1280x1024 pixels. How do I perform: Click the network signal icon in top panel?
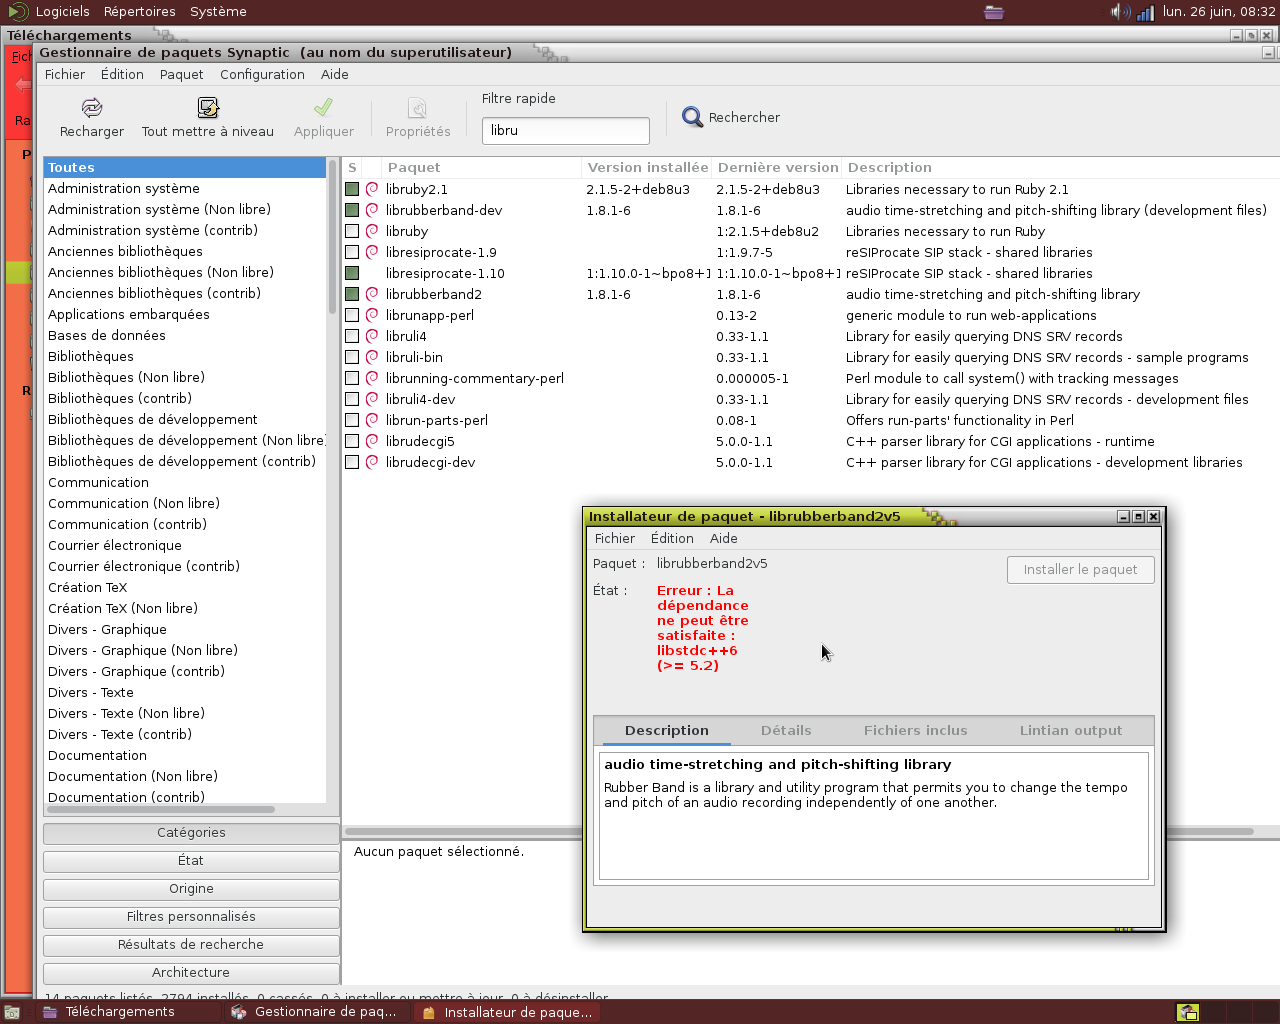coord(1145,12)
